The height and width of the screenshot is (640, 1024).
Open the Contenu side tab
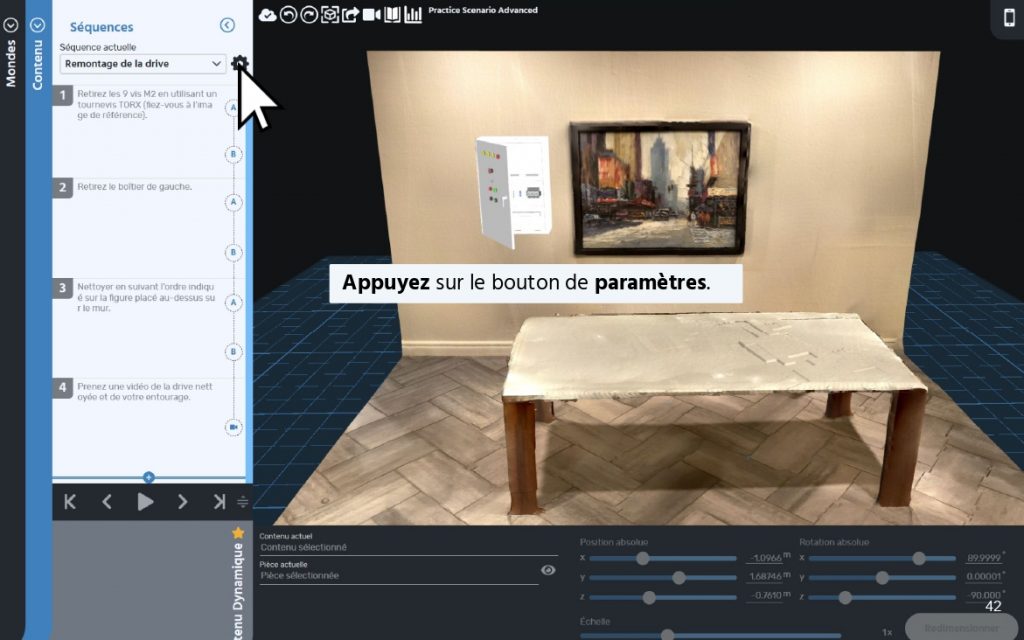pos(37,65)
